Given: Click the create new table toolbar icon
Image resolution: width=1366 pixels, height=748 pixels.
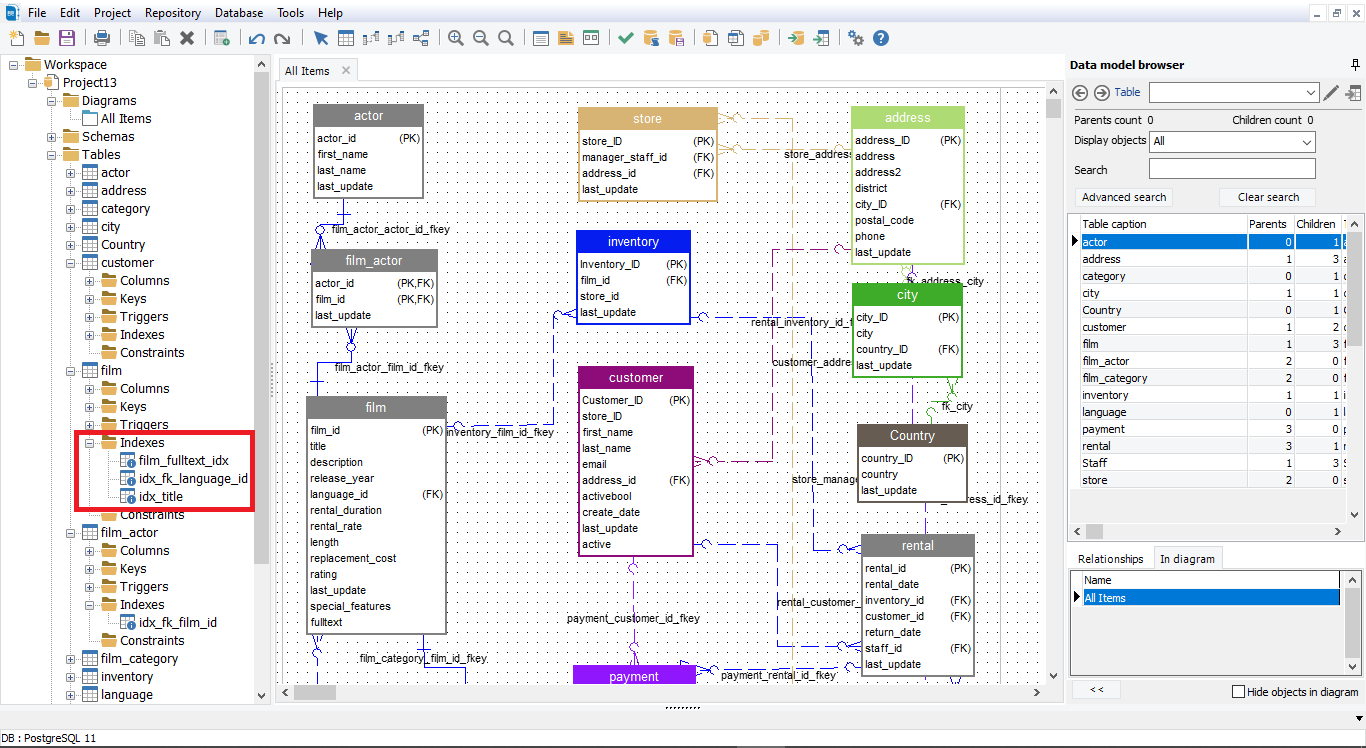Looking at the screenshot, I should pos(345,38).
